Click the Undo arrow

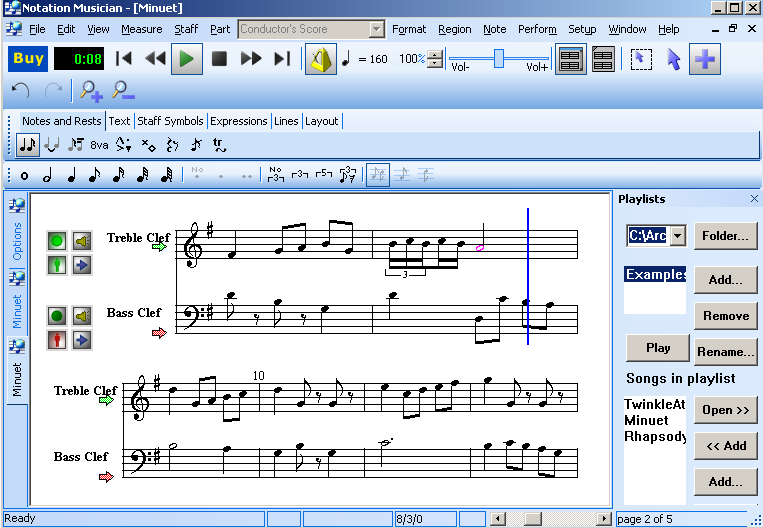[20, 91]
